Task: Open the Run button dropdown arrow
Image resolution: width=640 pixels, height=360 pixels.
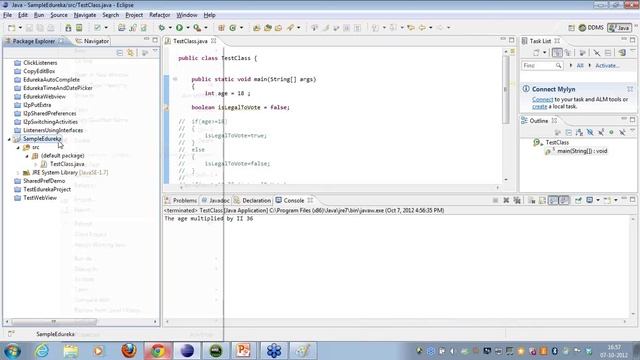Action: [x=188, y=28]
